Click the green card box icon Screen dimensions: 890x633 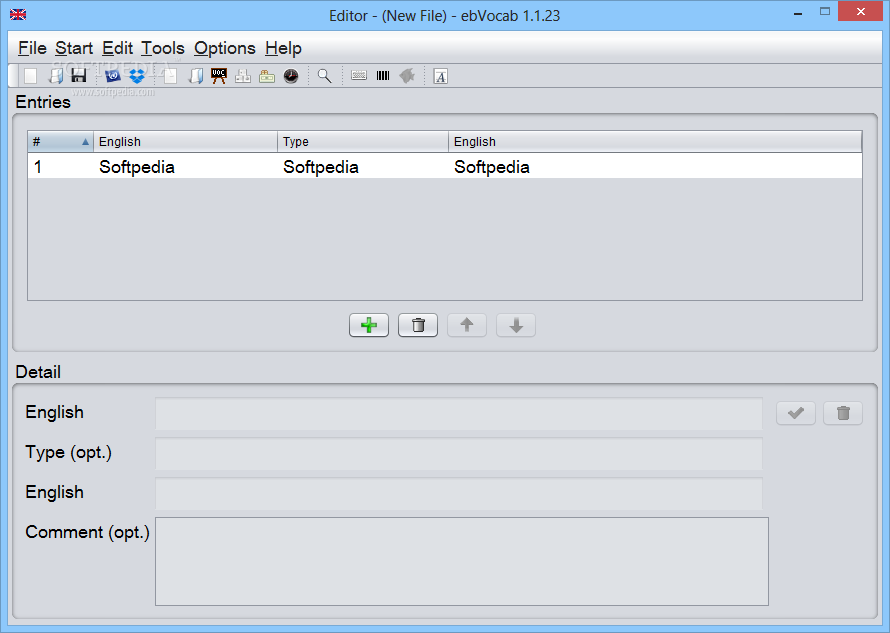[267, 76]
